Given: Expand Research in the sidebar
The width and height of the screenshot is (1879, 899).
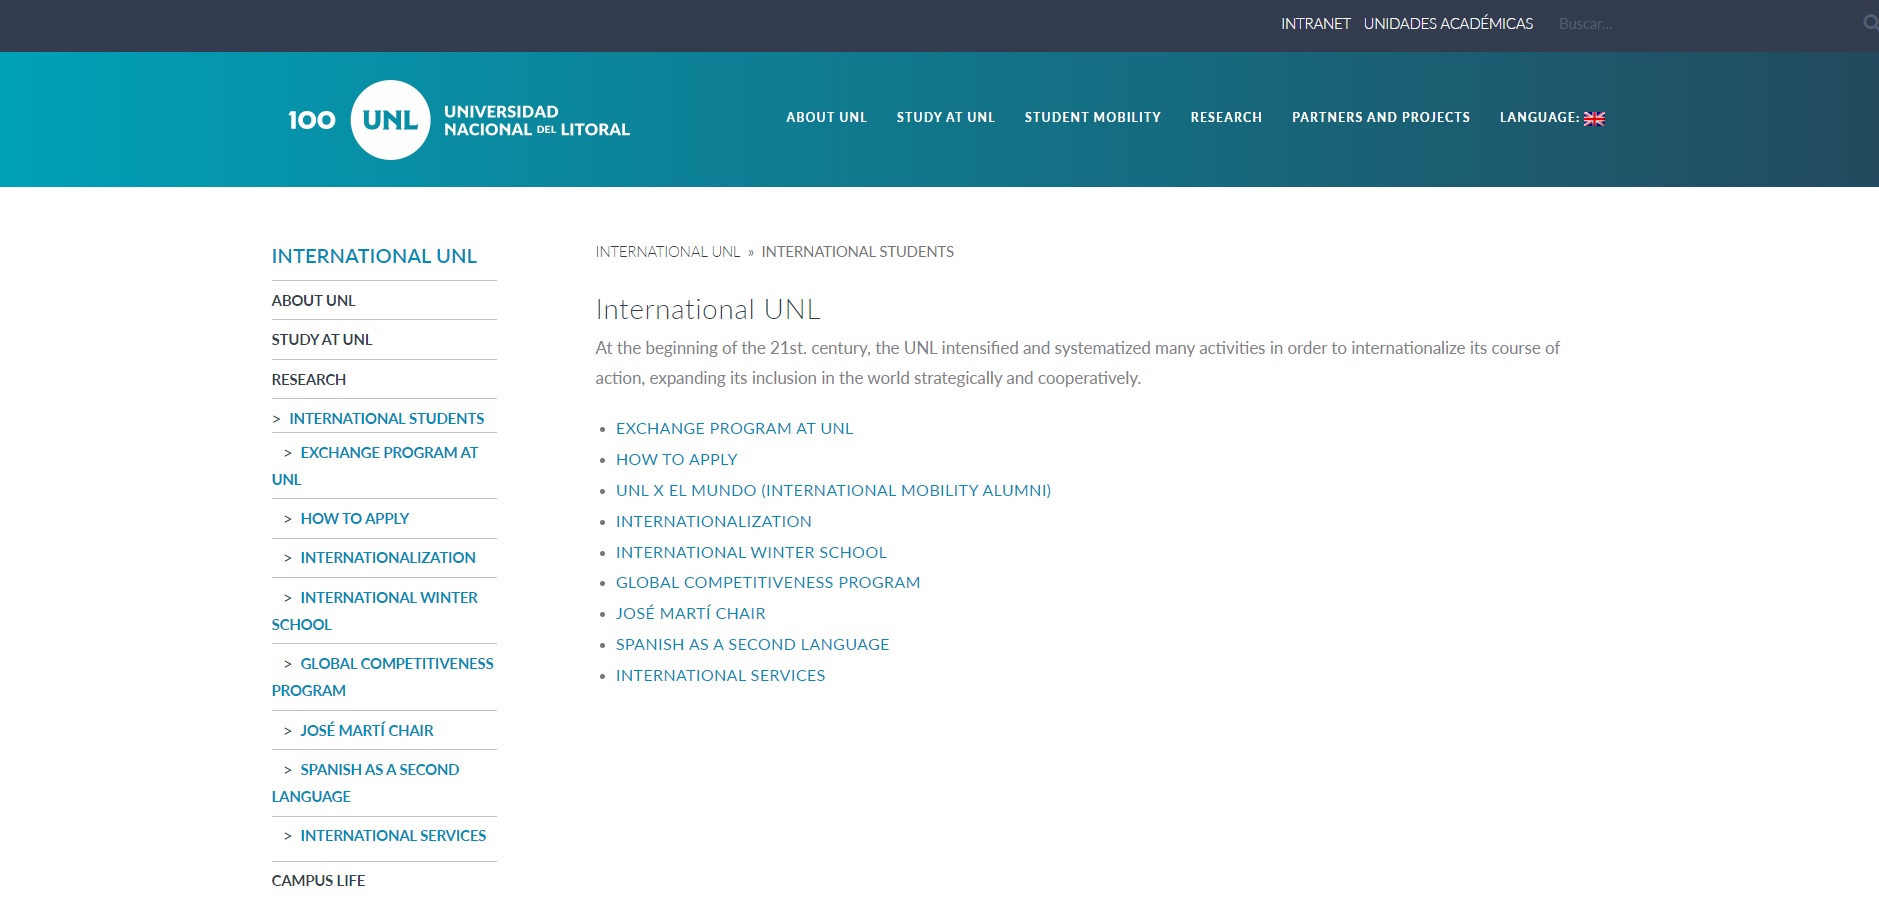Looking at the screenshot, I should pos(309,379).
